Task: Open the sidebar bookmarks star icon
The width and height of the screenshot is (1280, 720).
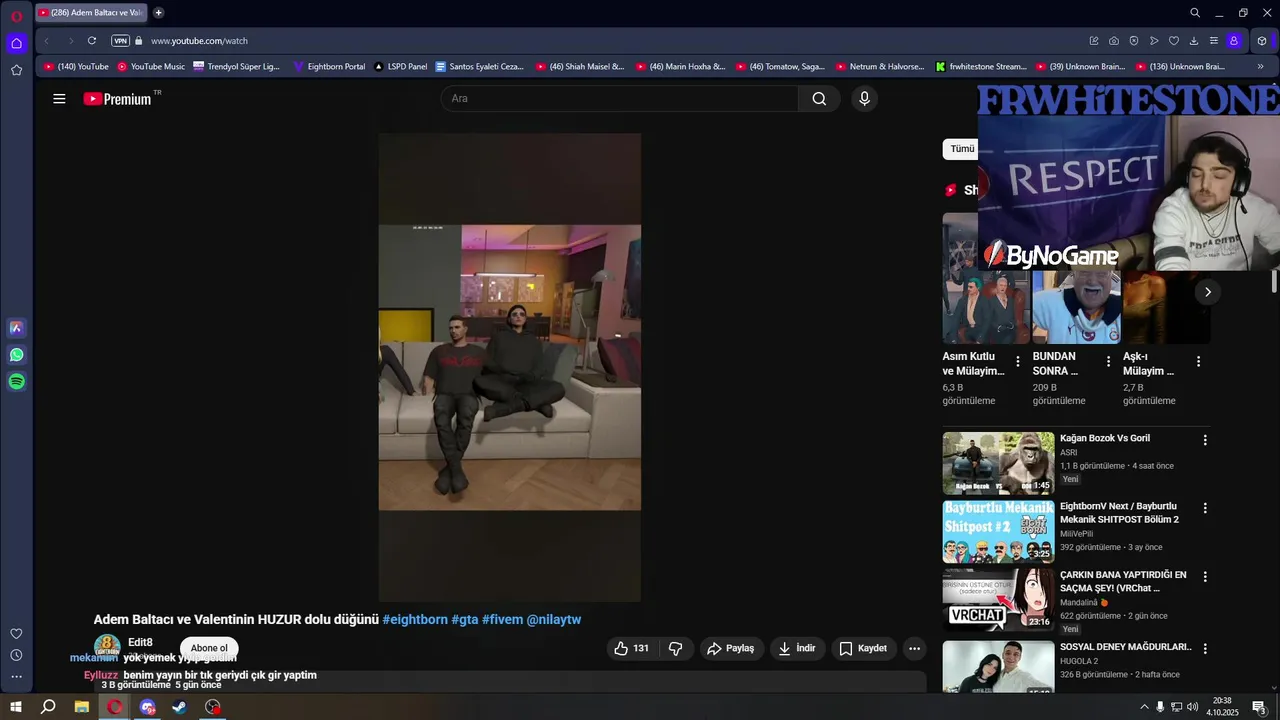Action: tap(16, 70)
